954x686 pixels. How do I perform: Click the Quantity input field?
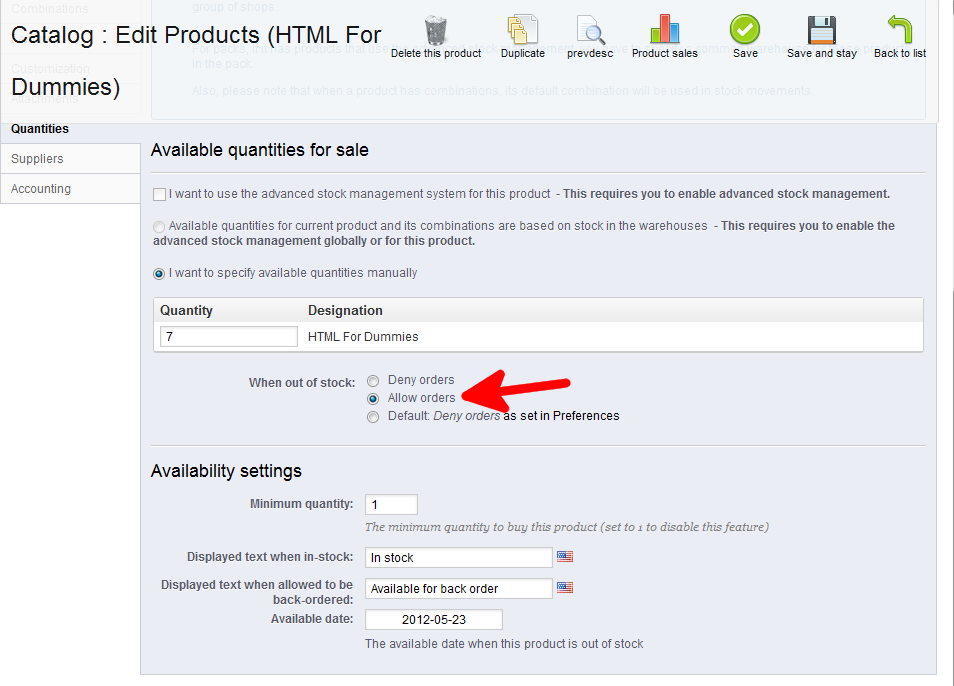click(x=229, y=336)
